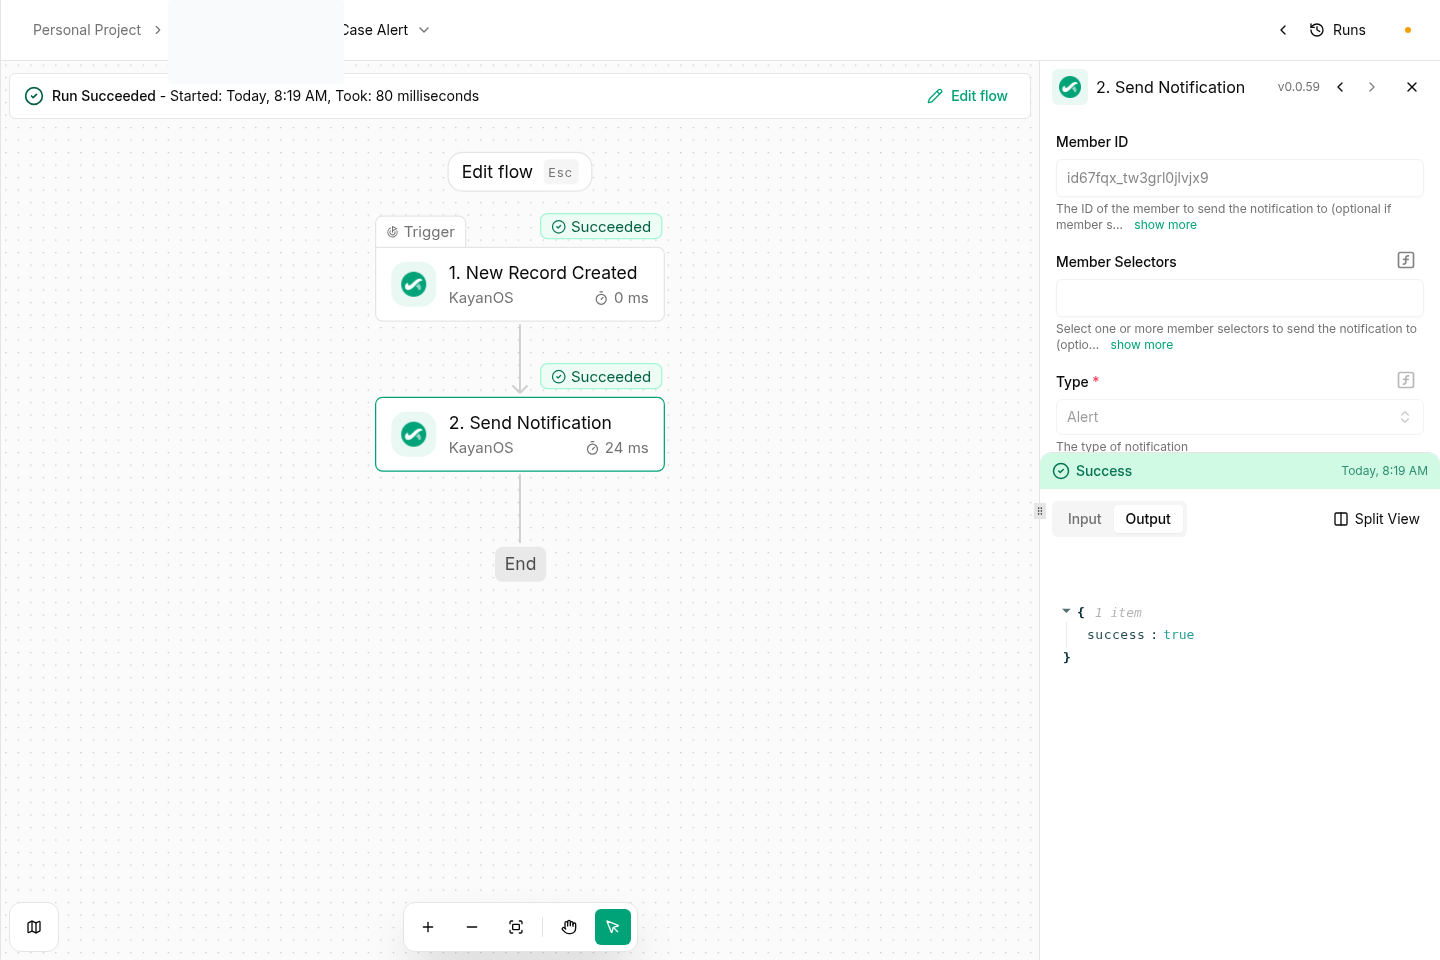
Task: Click the Member Selectors input field
Action: tap(1240, 298)
